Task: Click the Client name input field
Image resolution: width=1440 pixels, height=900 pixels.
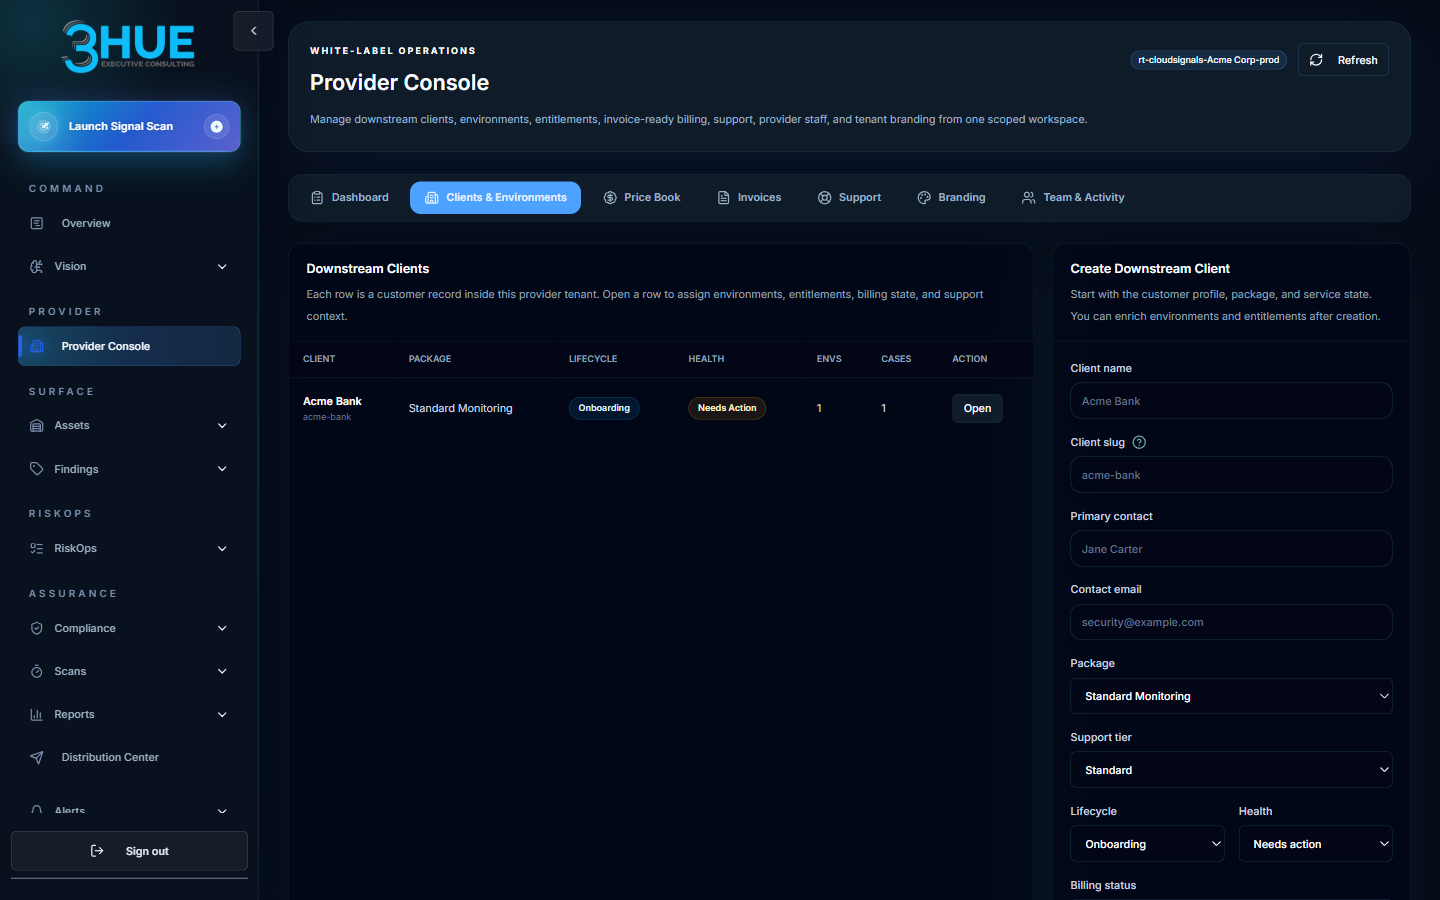Action: [1231, 401]
